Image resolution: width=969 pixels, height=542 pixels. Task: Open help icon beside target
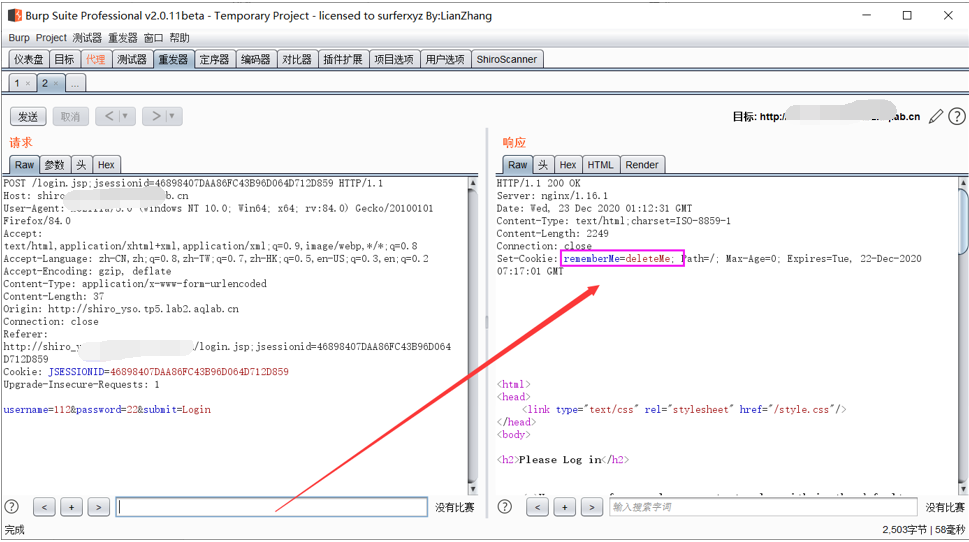pyautogui.click(x=957, y=116)
